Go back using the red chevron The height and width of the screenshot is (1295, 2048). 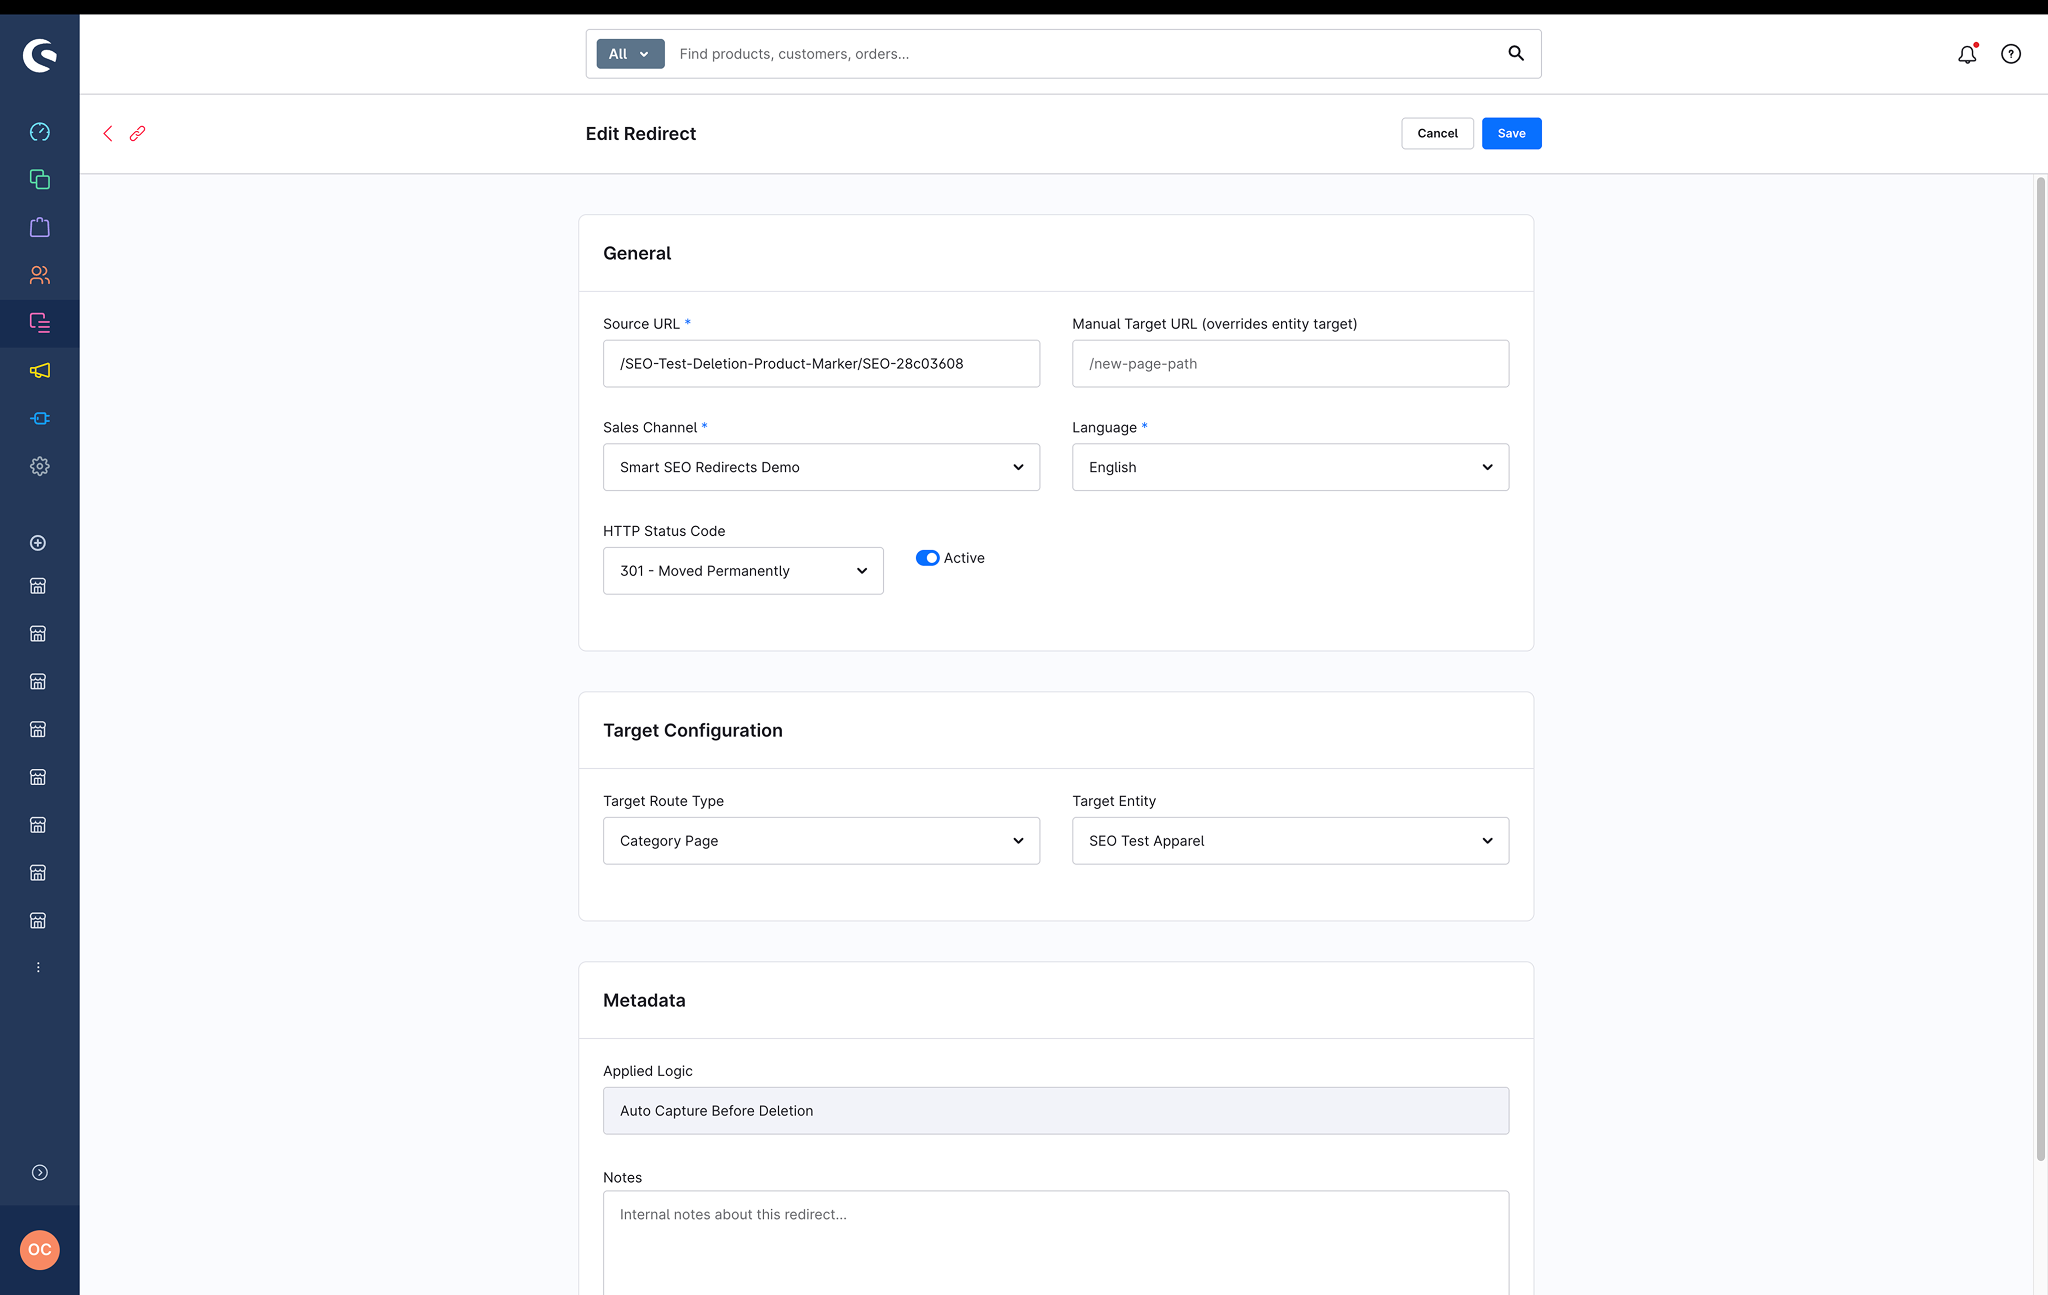[108, 133]
